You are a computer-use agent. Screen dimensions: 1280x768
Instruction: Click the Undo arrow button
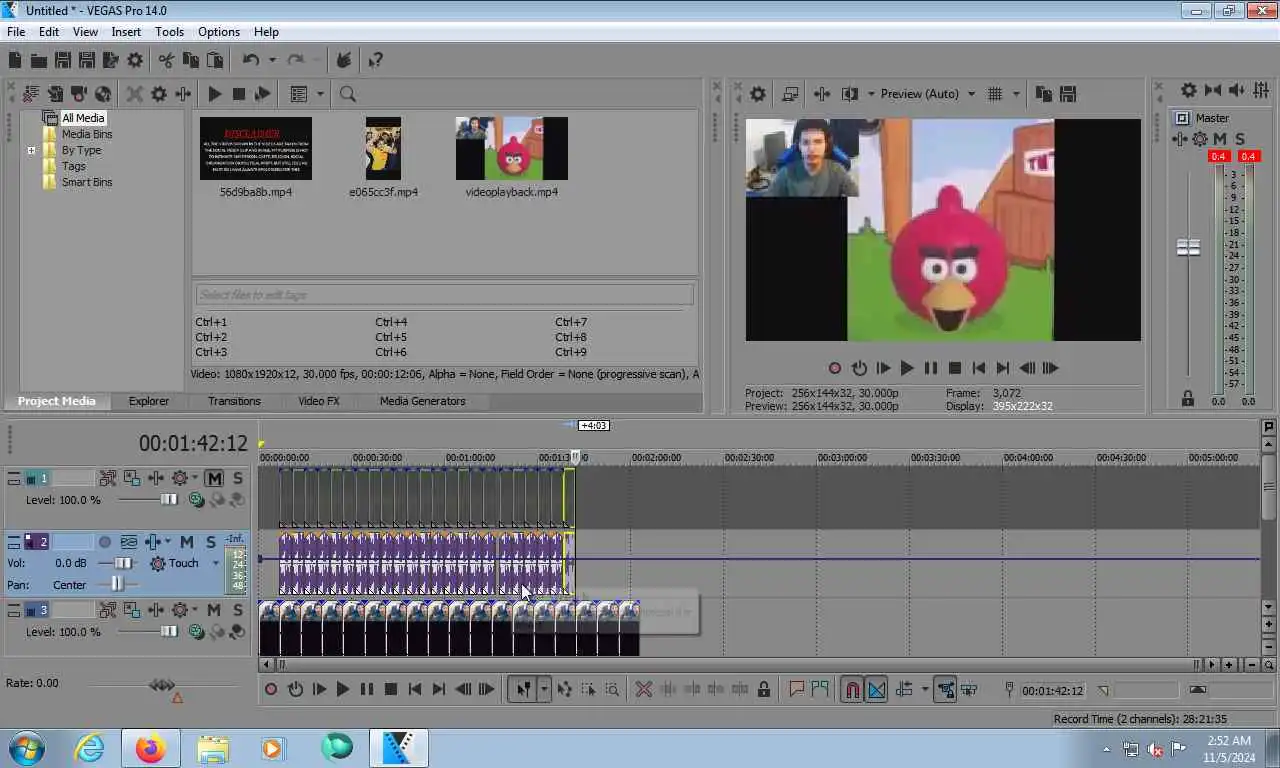tap(250, 61)
